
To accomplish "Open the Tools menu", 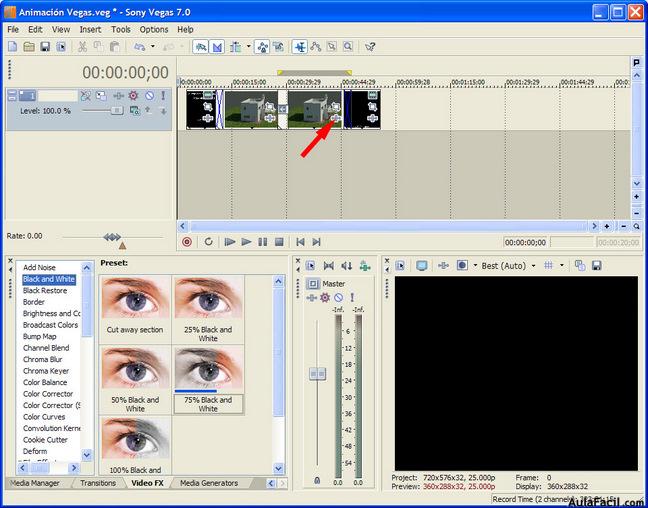I will click(x=121, y=30).
